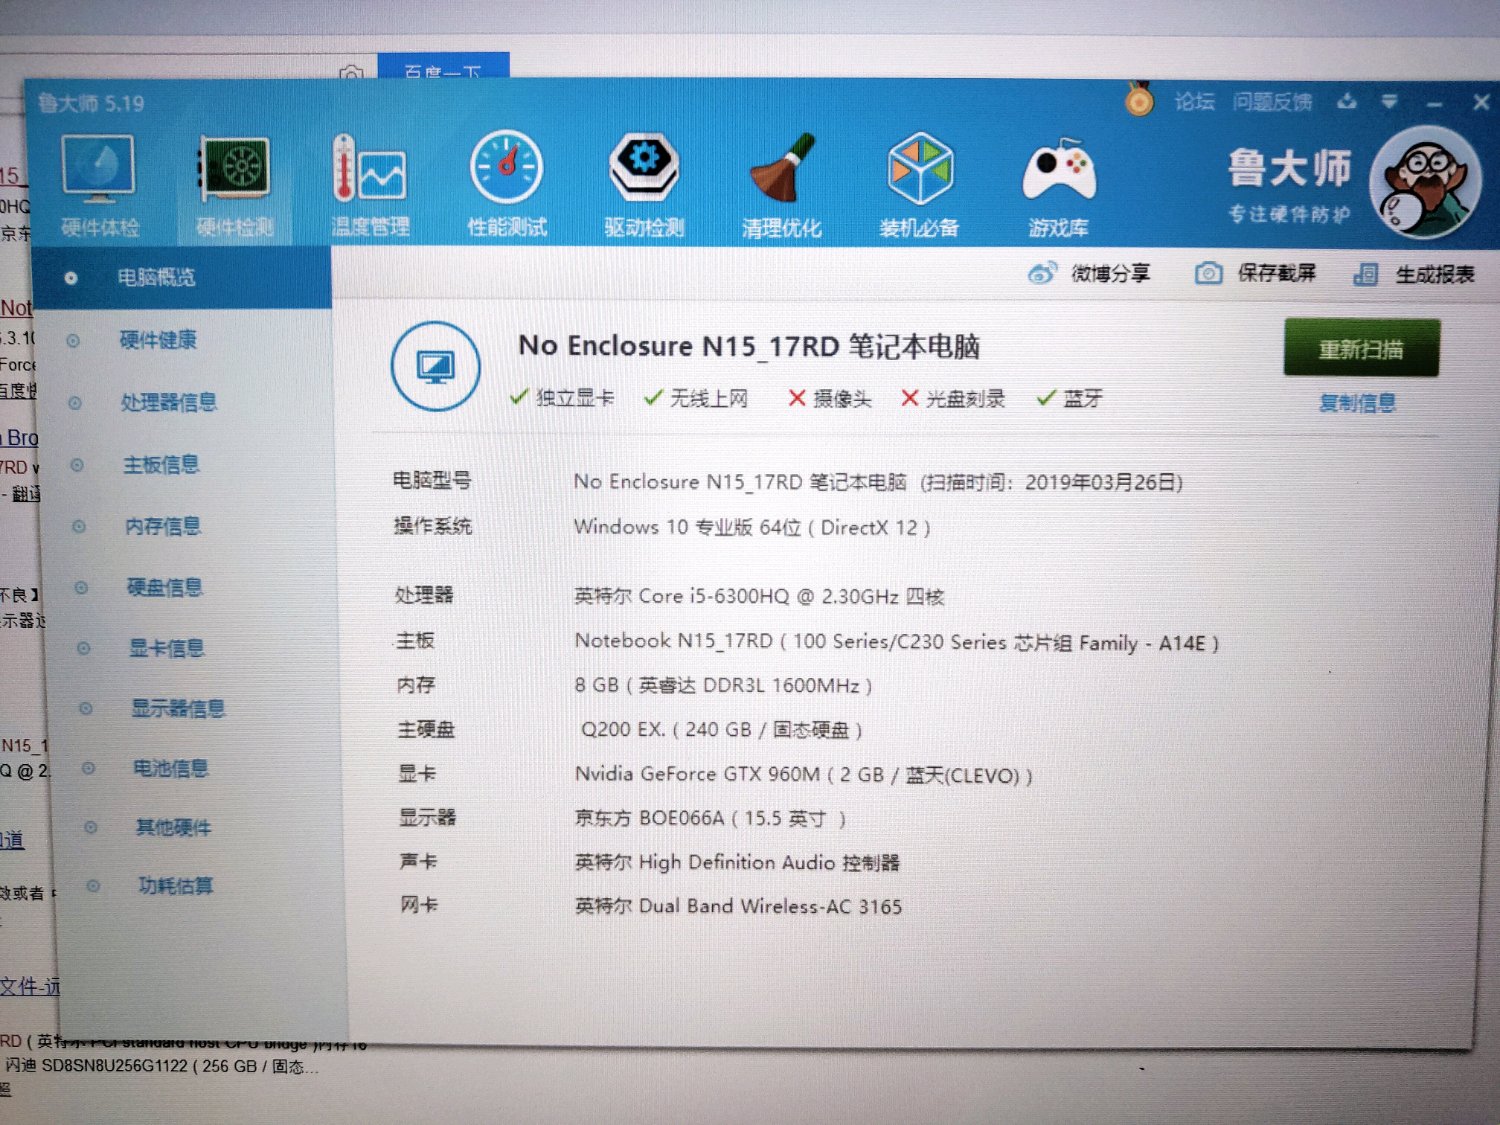Open 功耗估算 in the sidebar
The height and width of the screenshot is (1125, 1500).
pyautogui.click(x=176, y=885)
